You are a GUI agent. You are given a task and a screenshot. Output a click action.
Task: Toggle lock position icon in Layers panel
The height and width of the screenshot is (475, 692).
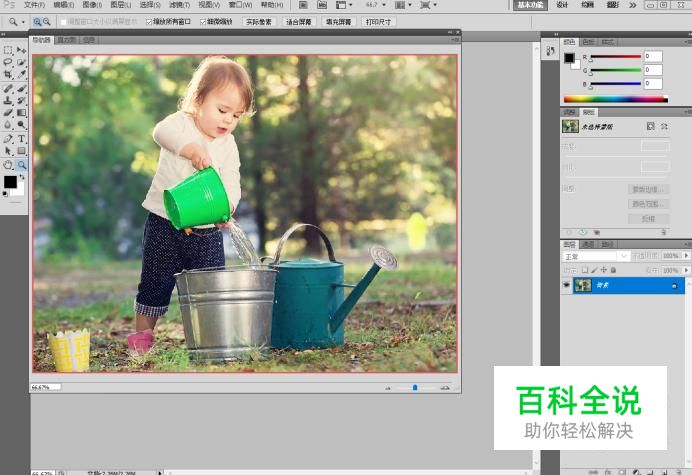[603, 270]
